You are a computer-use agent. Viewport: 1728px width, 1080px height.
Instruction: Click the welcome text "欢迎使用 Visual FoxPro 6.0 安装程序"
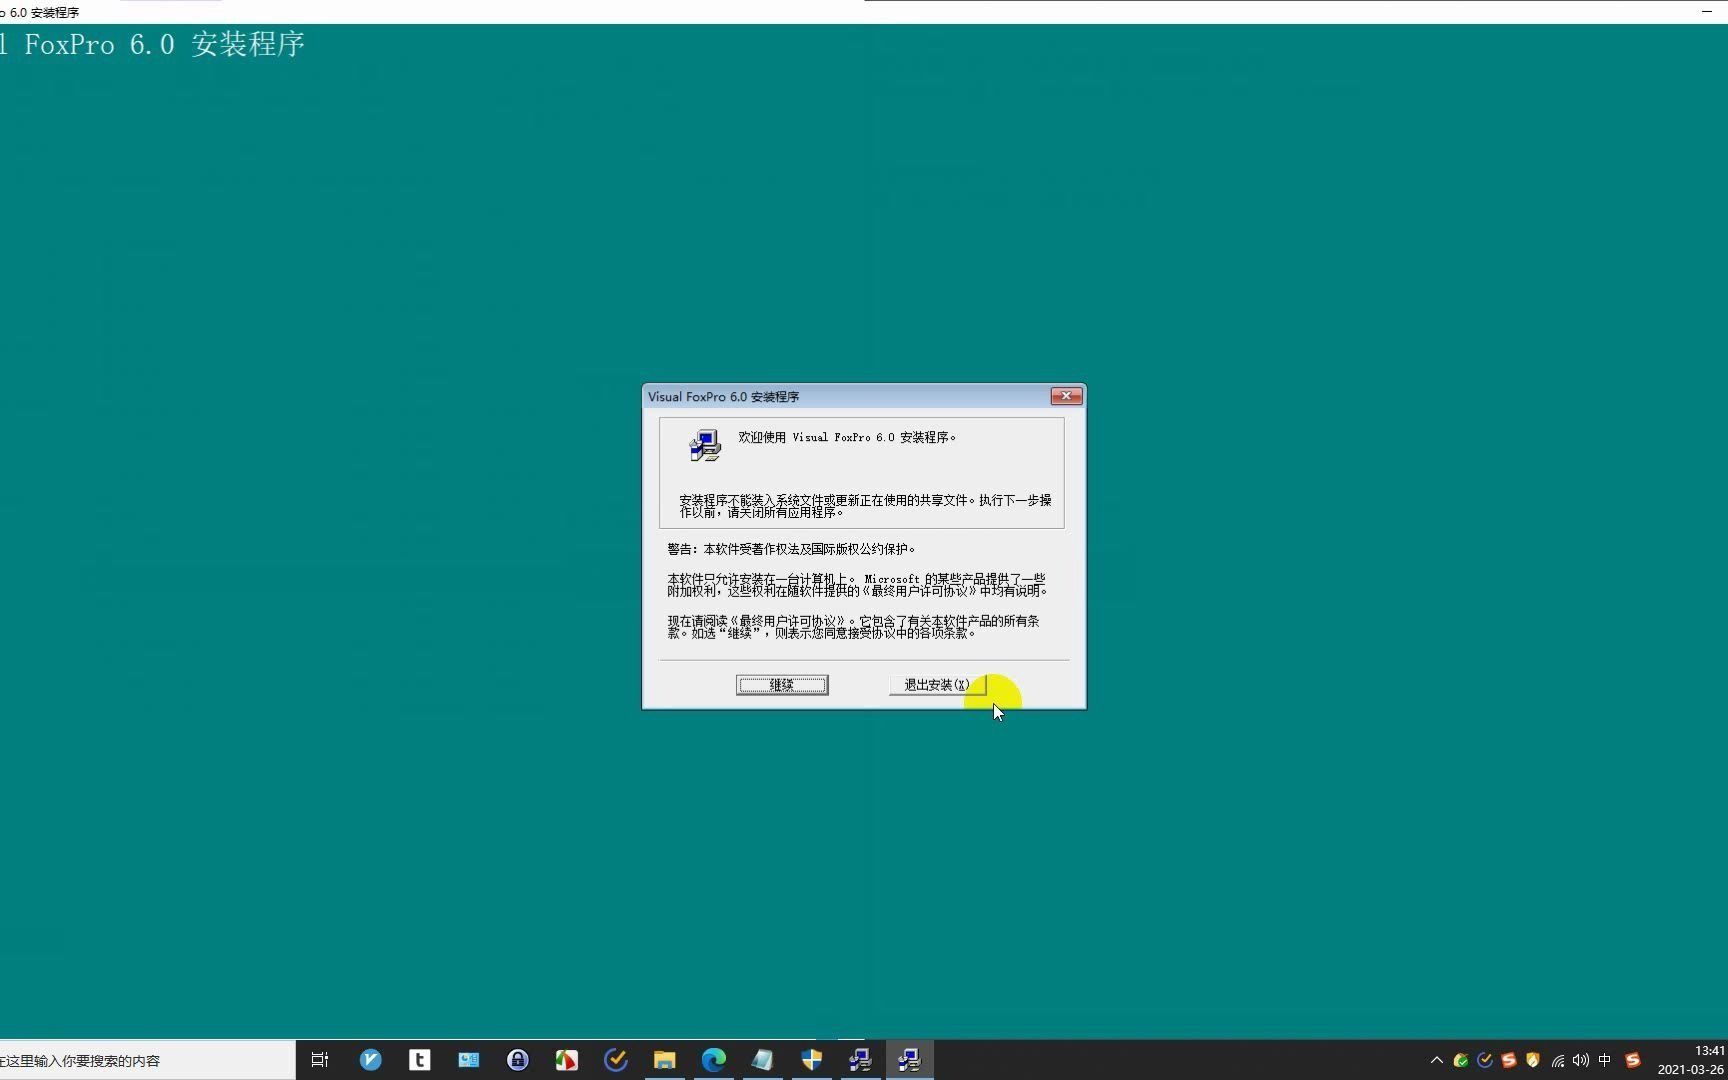[847, 437]
